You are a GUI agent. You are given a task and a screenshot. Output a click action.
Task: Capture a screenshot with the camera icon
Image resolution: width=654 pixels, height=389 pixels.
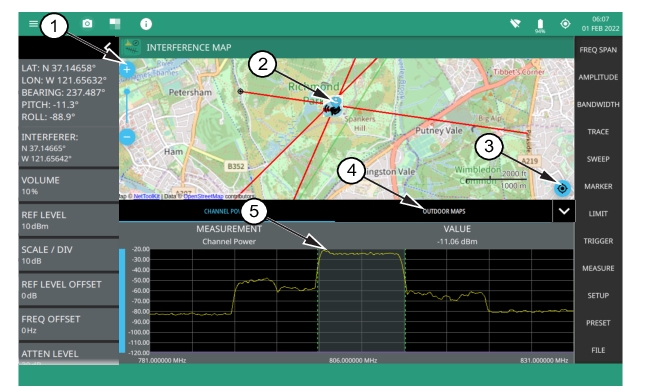87,24
